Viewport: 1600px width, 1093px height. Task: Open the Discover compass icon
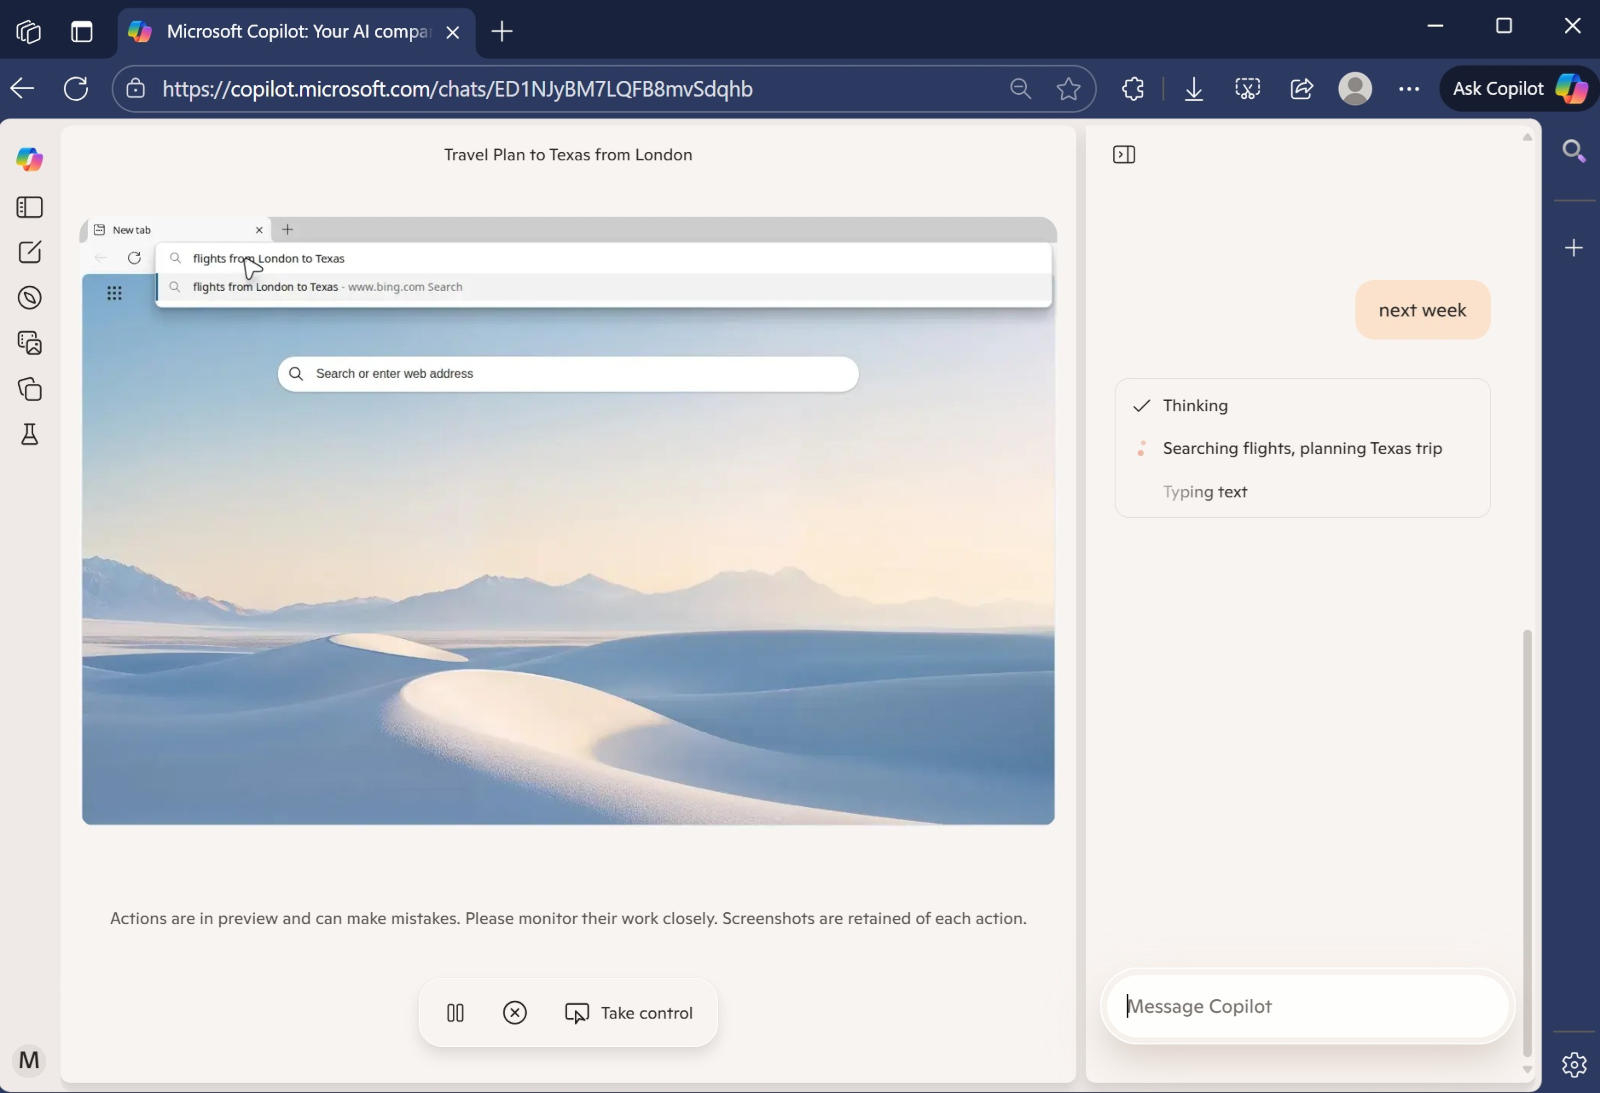click(30, 297)
